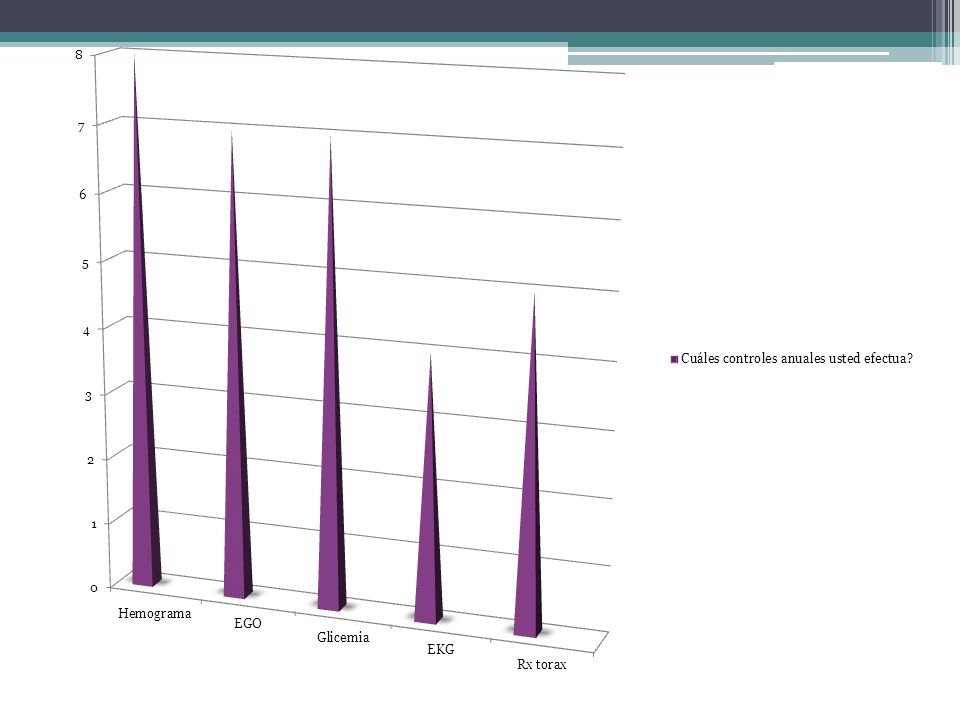Select the legend text "Cuáles controles anuales usted efectua?"
This screenshot has width=960, height=720.
(x=797, y=359)
